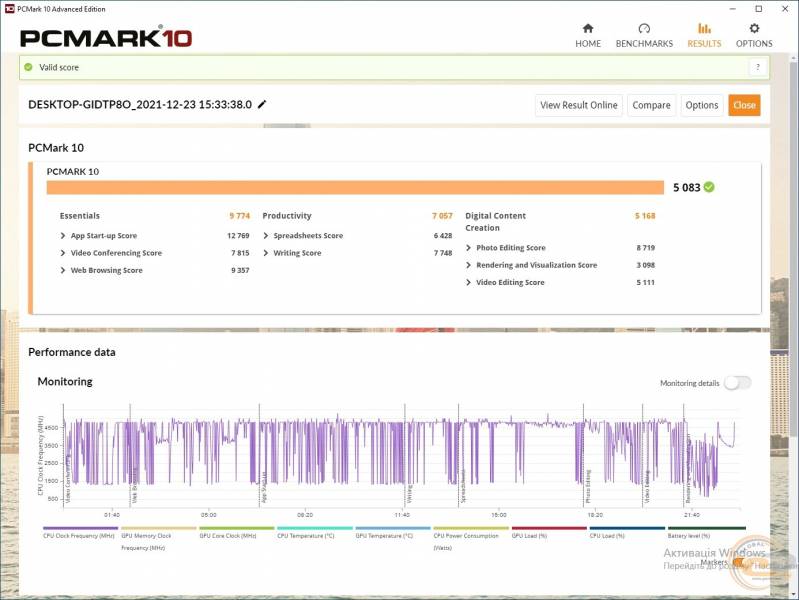
Task: Click the Compare button
Action: (651, 105)
